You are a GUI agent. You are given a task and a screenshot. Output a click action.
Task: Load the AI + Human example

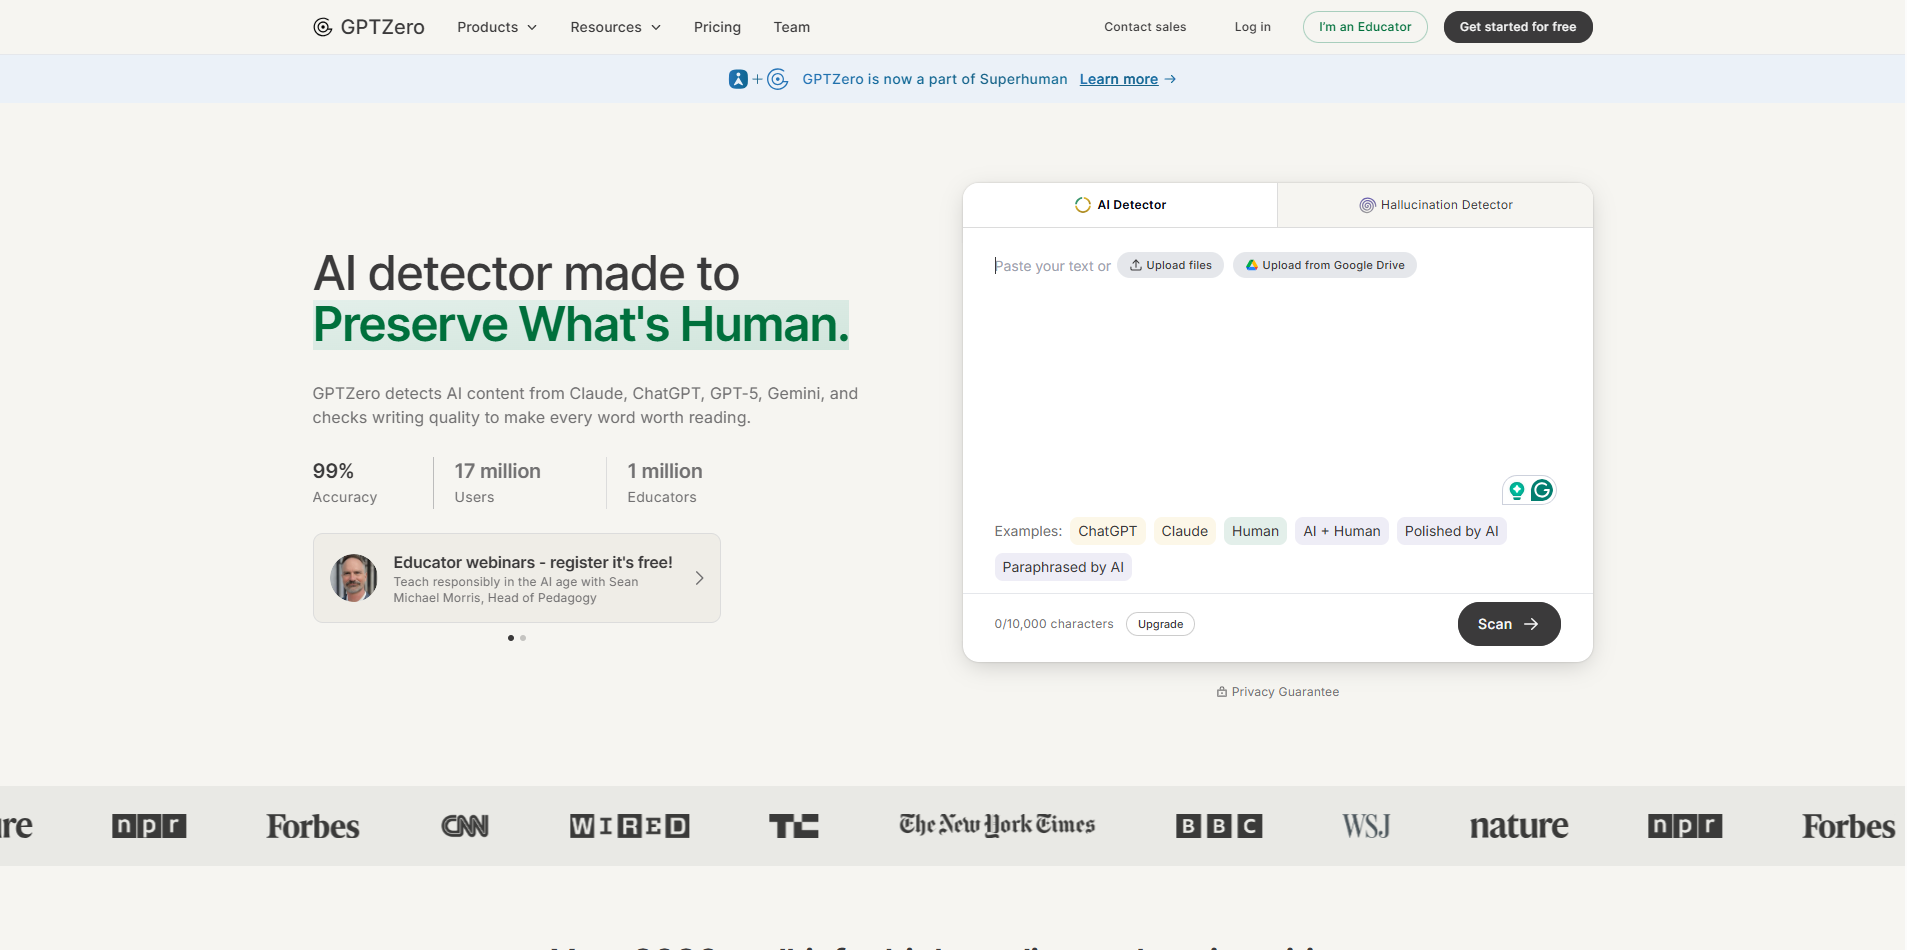pos(1341,531)
